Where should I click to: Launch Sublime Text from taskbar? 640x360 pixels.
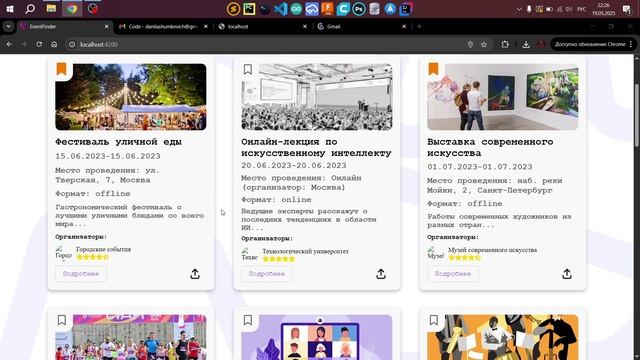233,9
